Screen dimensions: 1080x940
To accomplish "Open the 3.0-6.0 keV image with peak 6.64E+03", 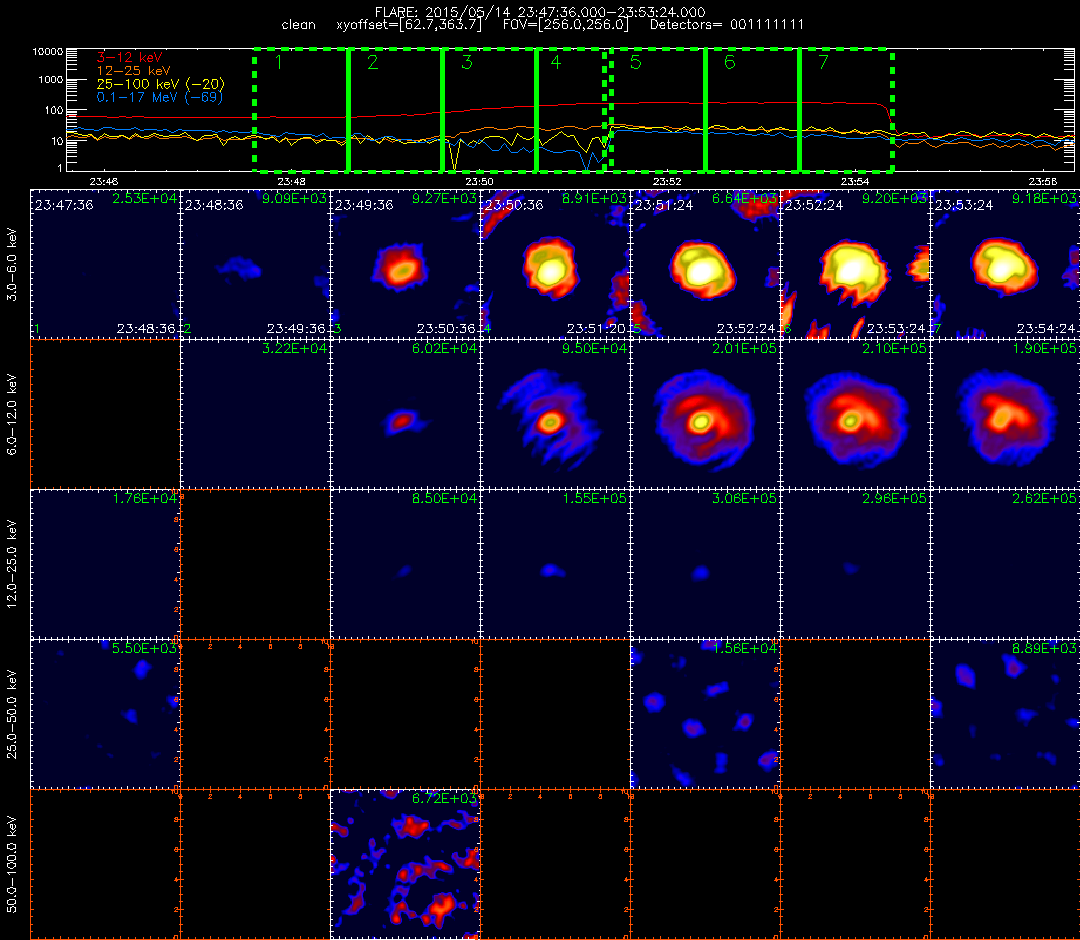I will [706, 264].
